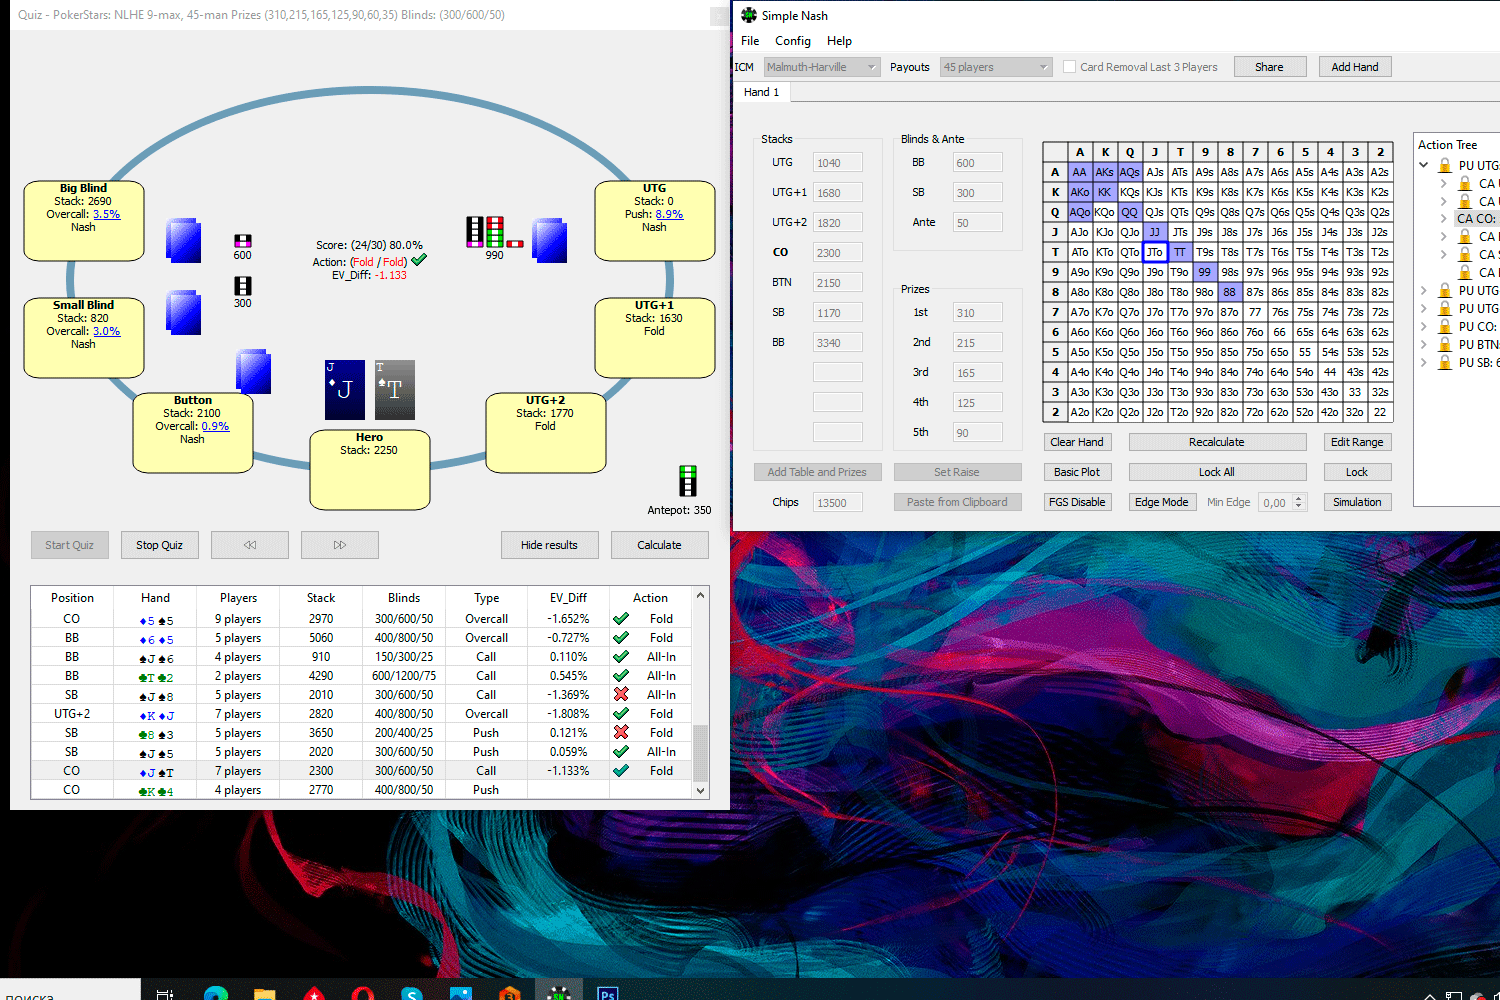Click the Start Quiz button

pyautogui.click(x=69, y=545)
